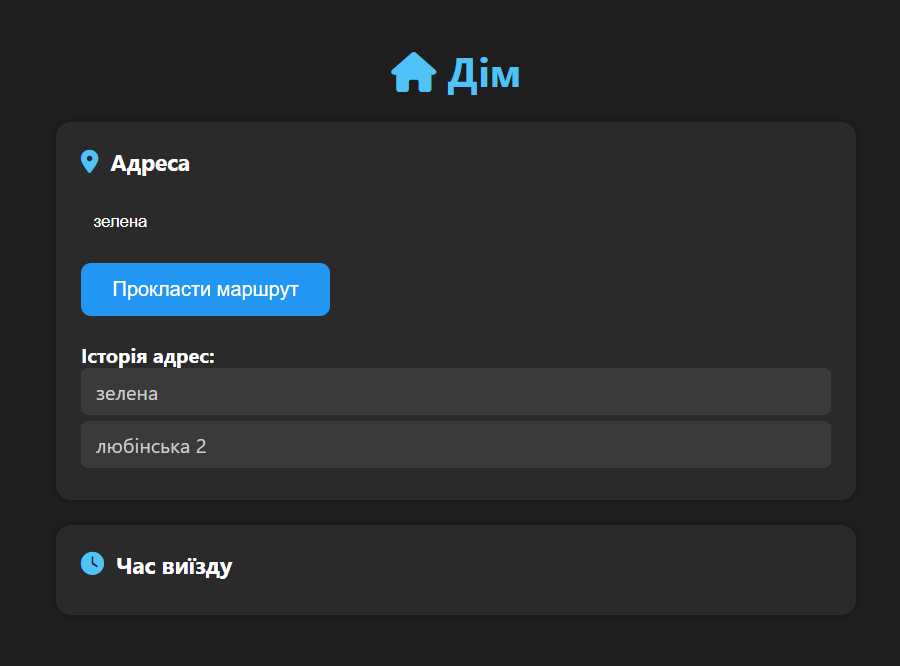Click the Історія адрес label

pyautogui.click(x=148, y=357)
